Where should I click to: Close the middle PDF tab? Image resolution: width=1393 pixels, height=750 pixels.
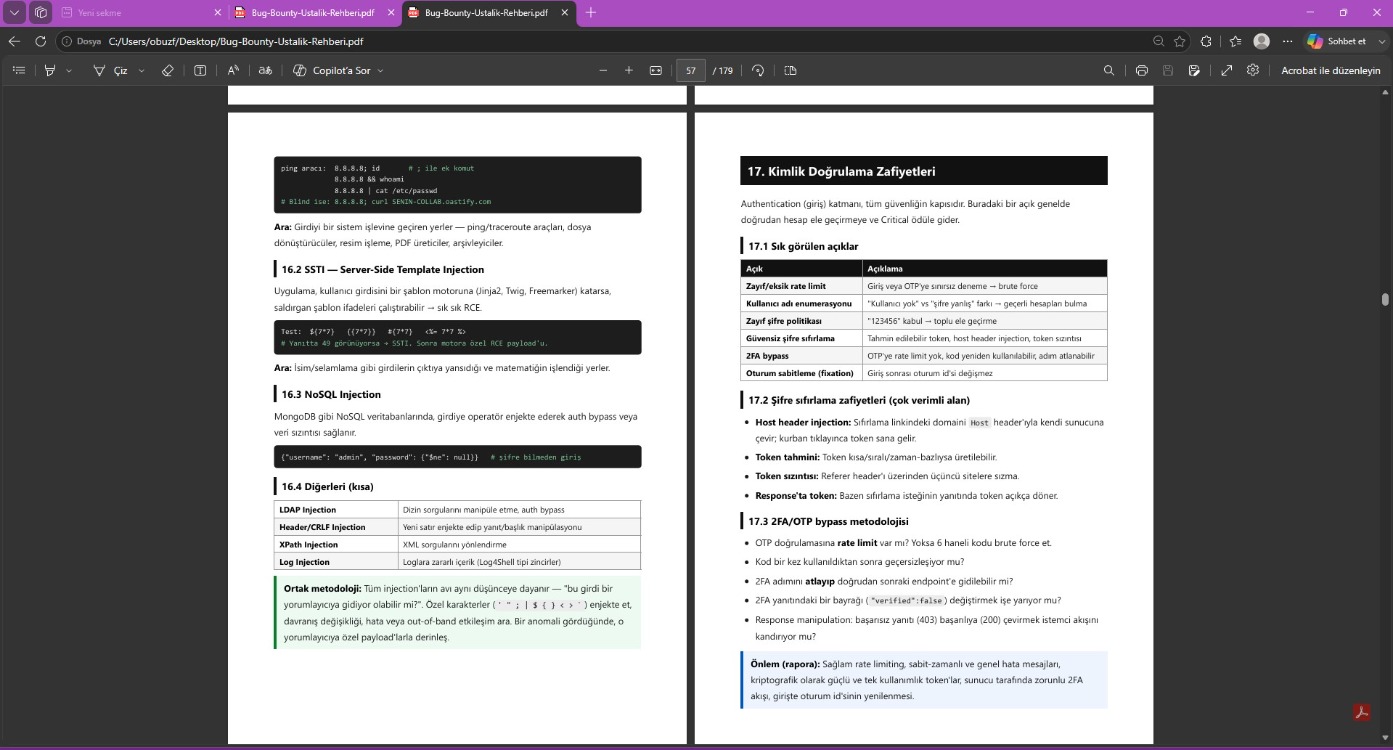point(392,13)
